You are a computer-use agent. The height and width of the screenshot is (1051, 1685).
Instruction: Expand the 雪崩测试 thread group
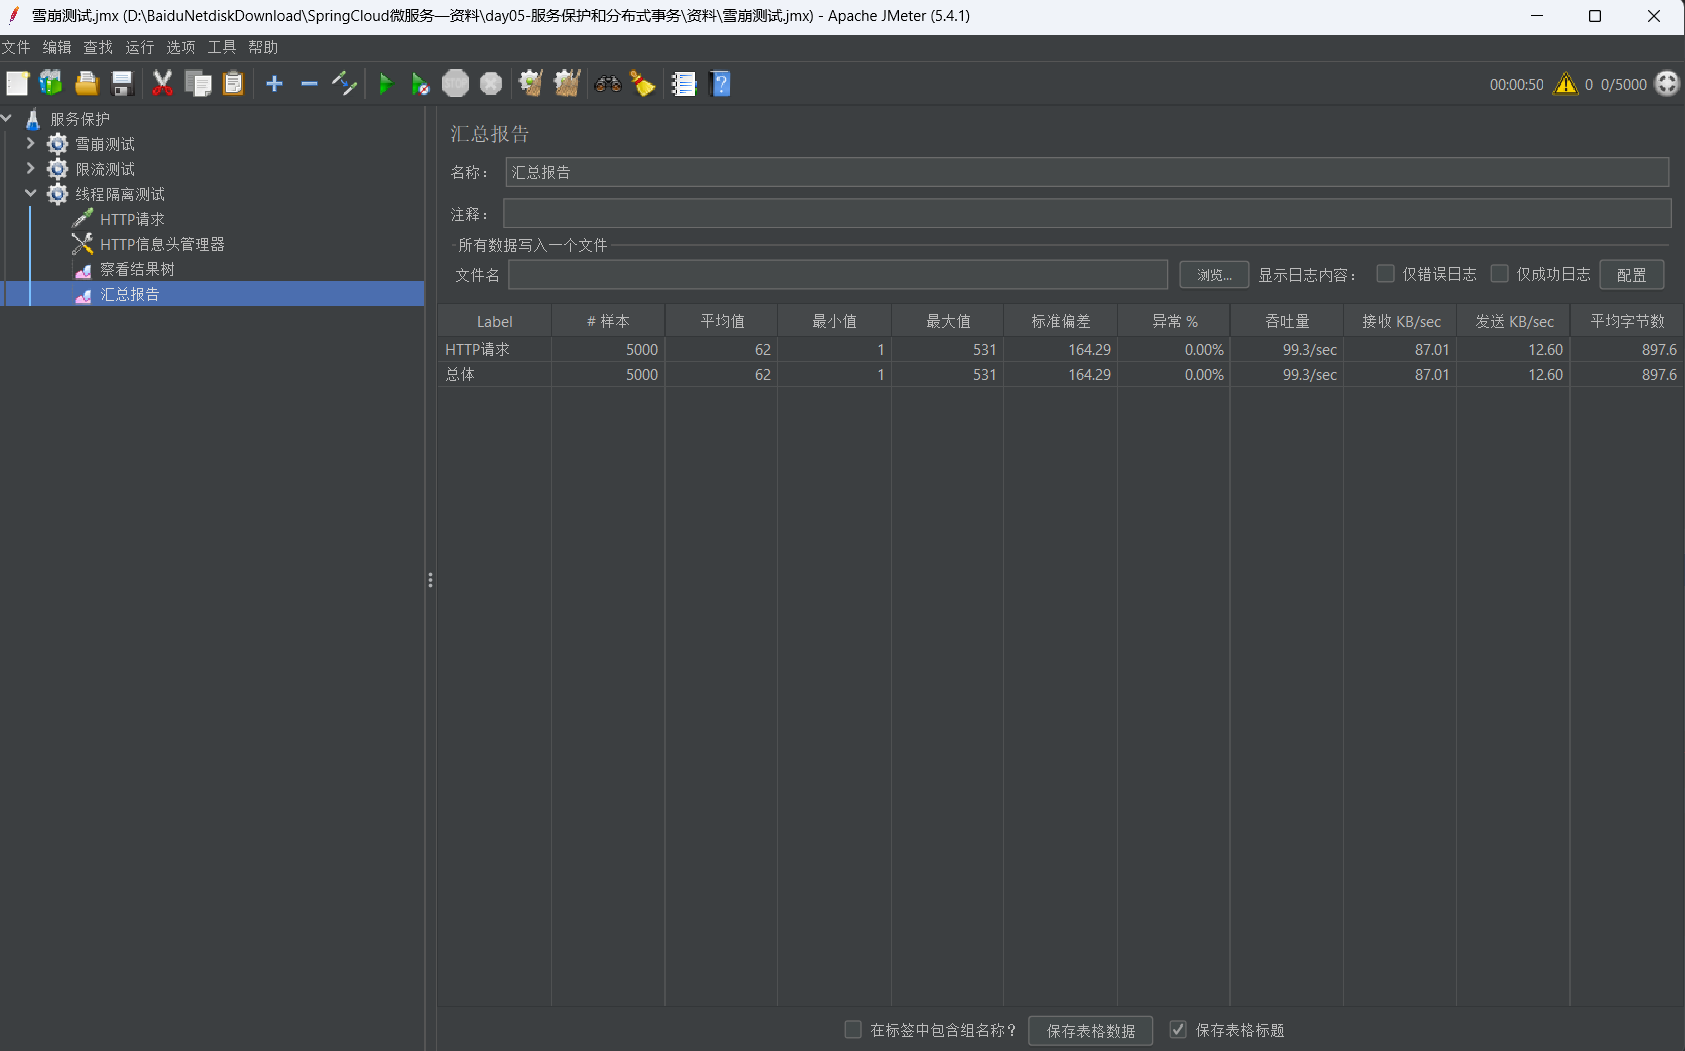coord(30,143)
